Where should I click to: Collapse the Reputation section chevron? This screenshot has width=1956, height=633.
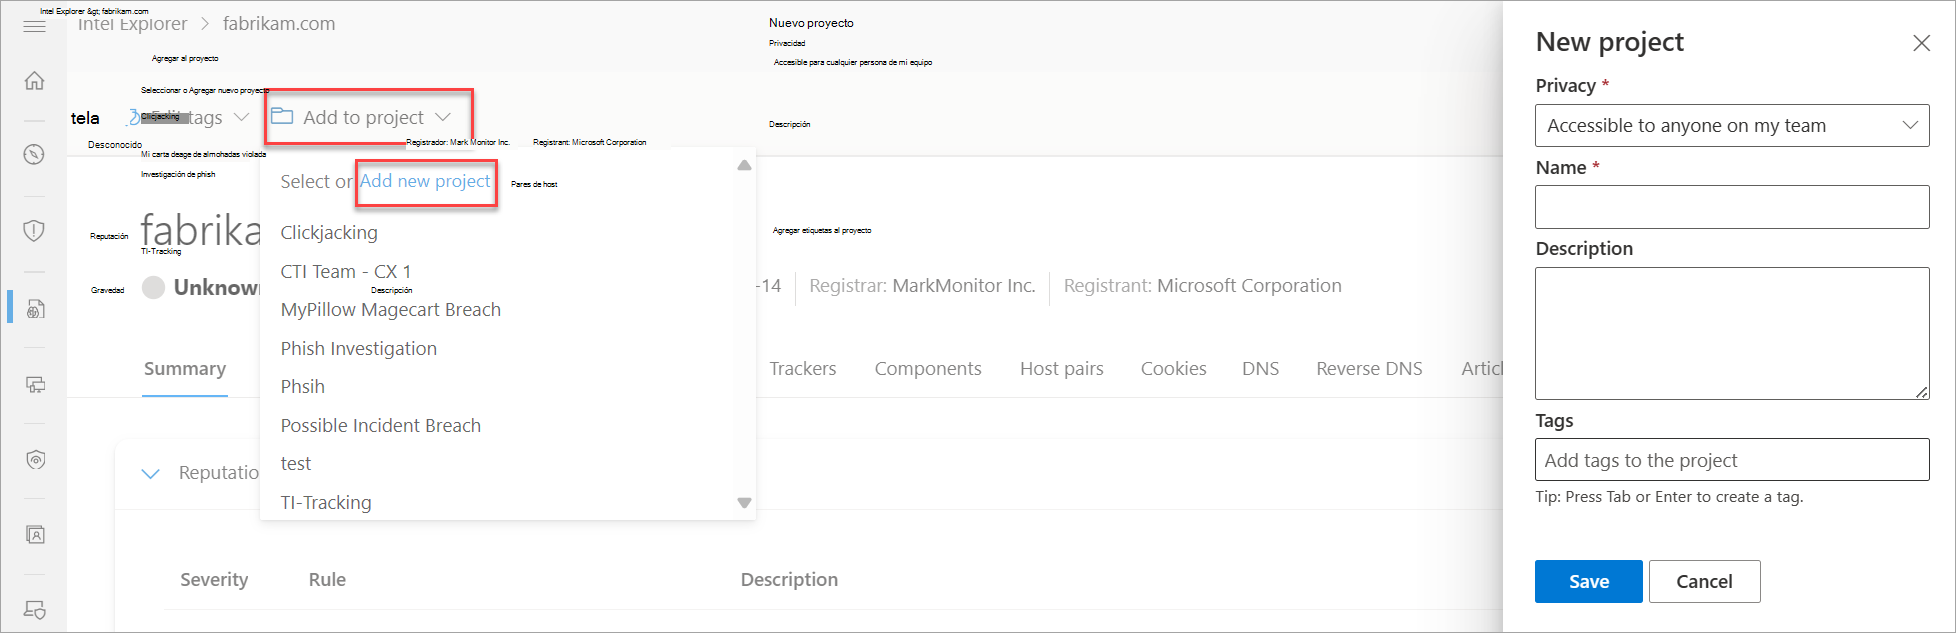151,473
